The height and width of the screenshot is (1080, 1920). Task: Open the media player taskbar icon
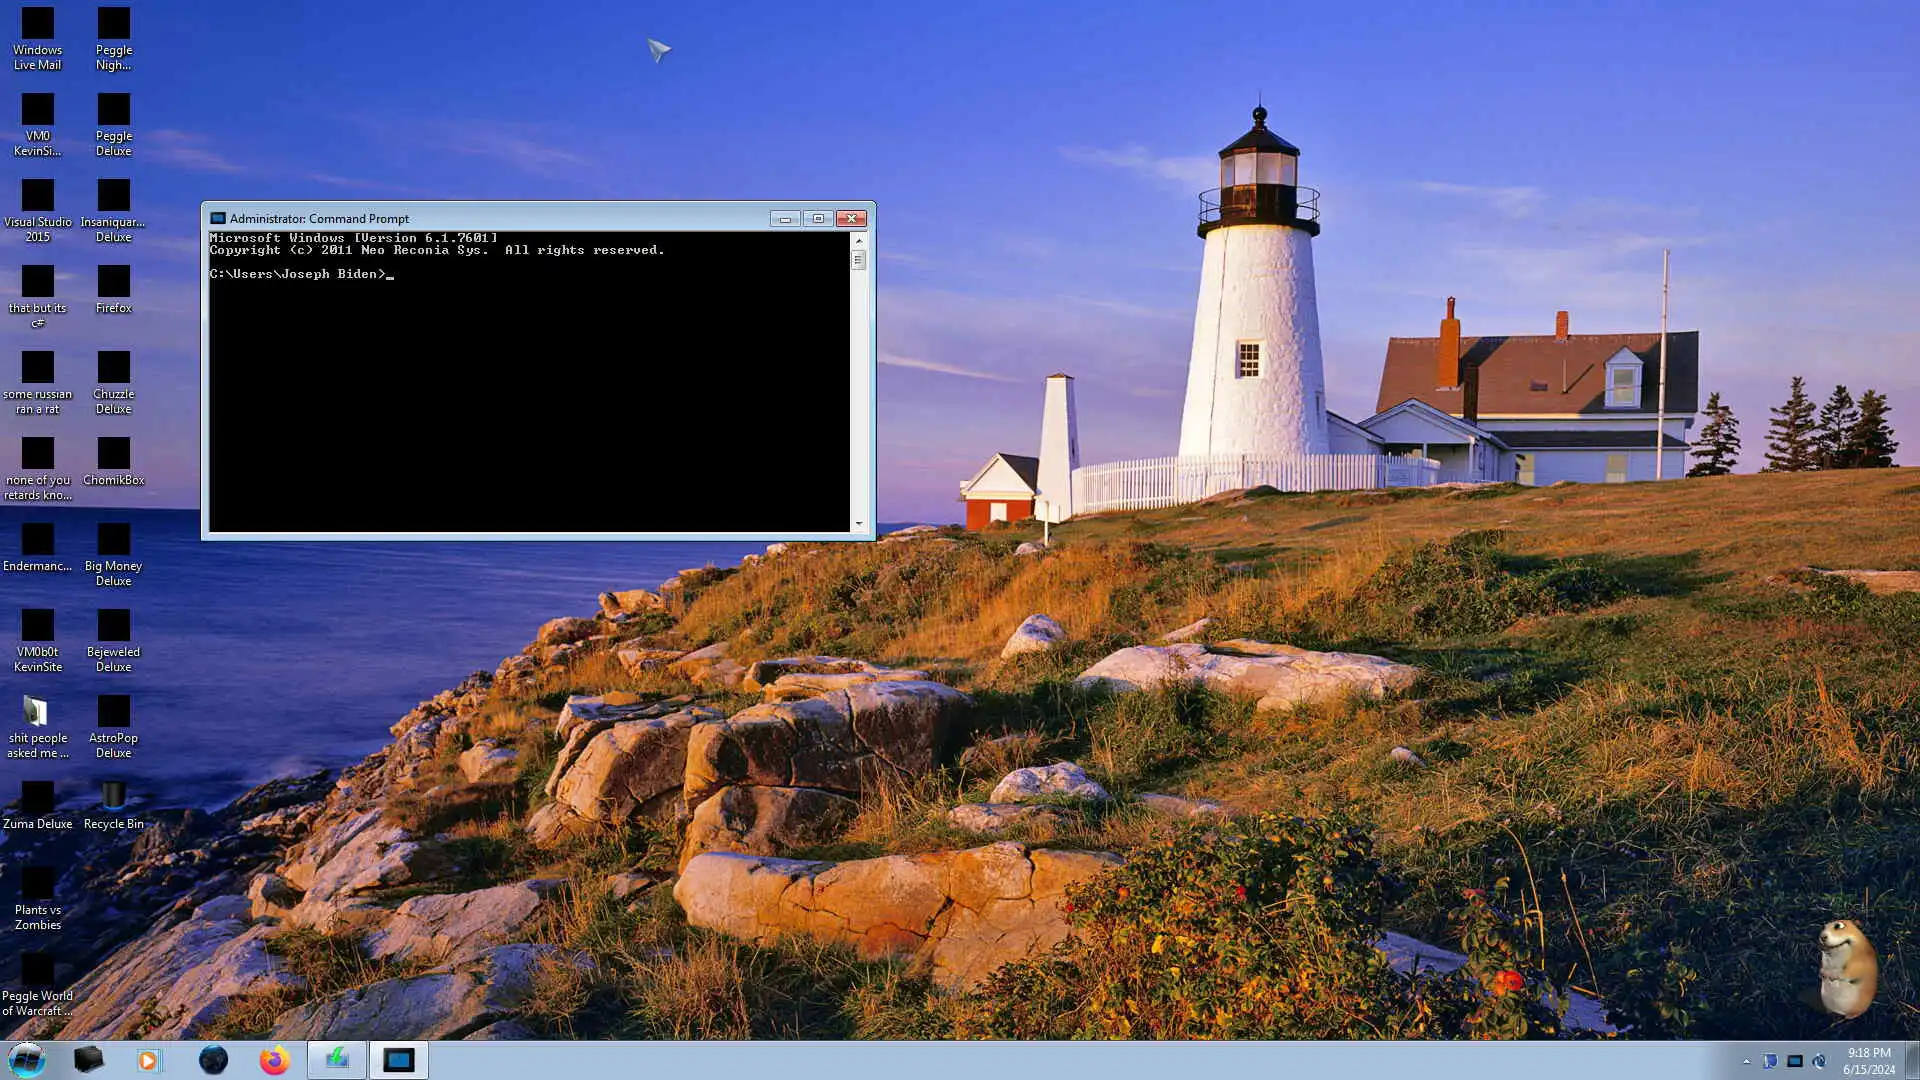point(149,1059)
